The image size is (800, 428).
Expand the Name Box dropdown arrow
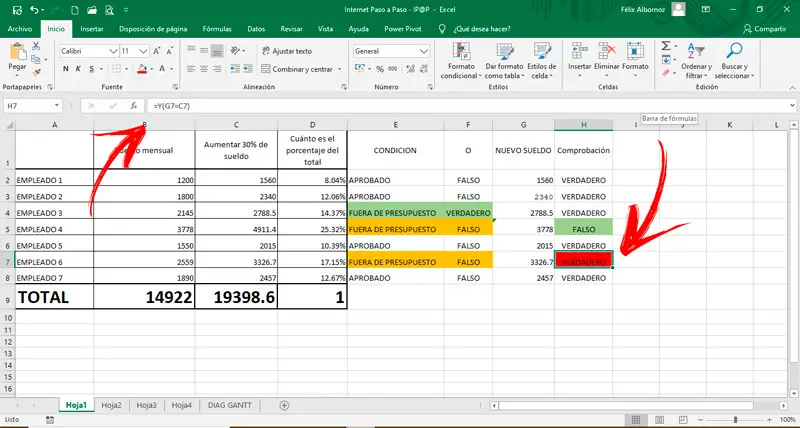pyautogui.click(x=59, y=105)
